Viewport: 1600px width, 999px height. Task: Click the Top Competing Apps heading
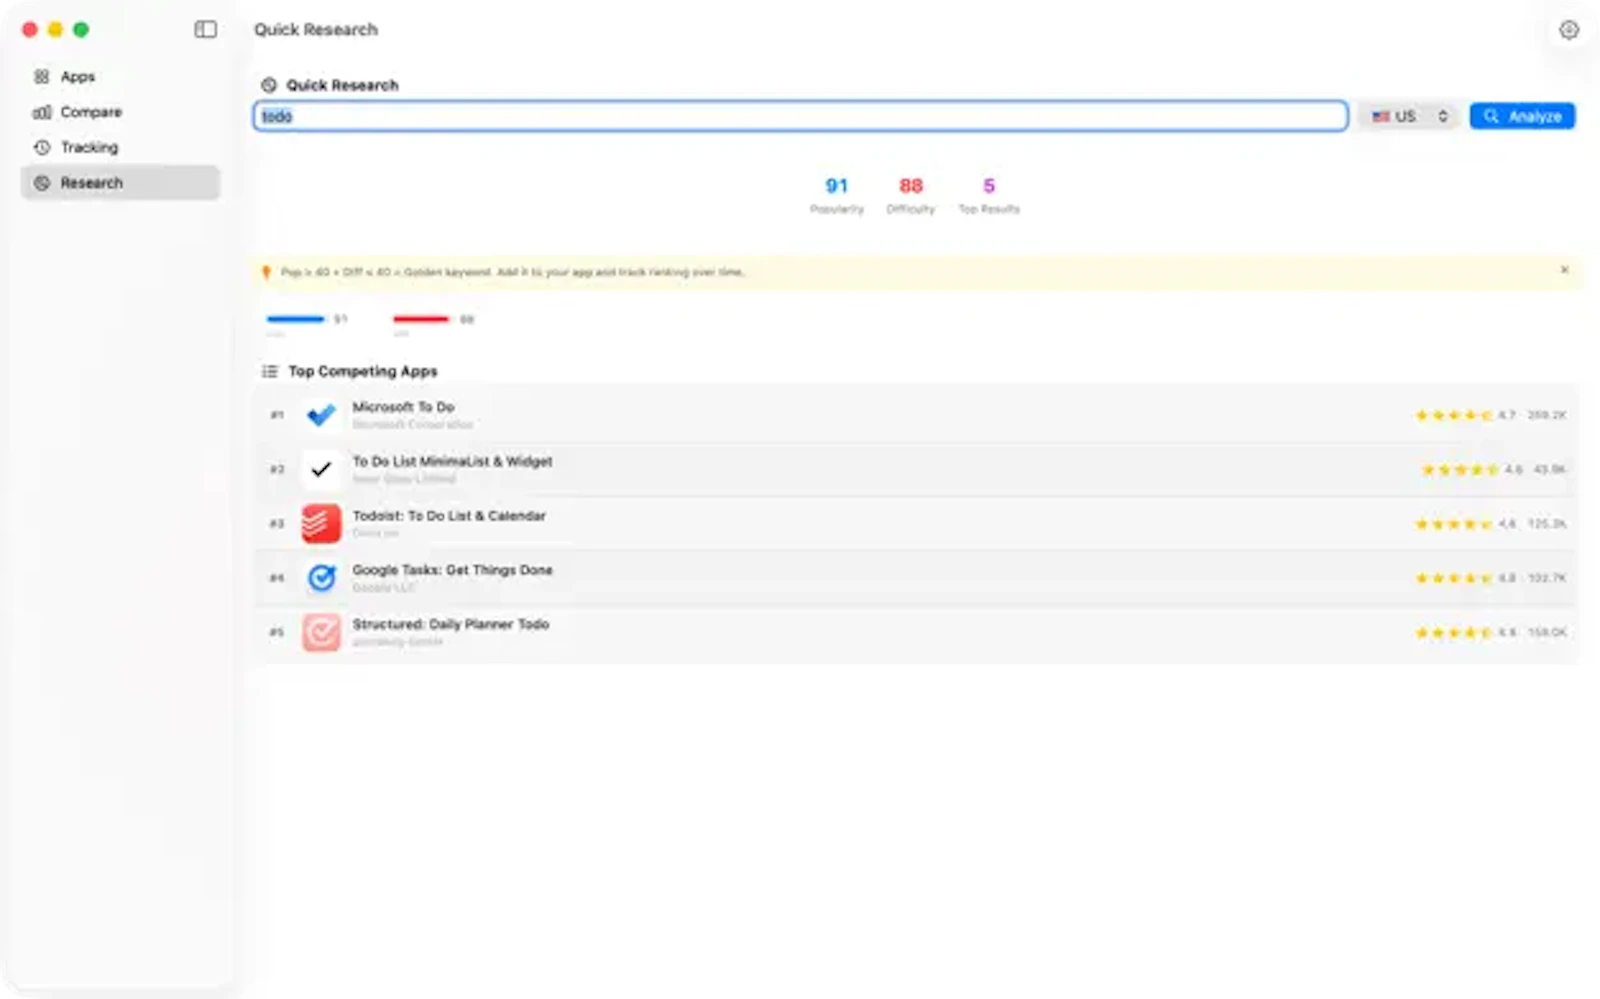click(x=363, y=371)
